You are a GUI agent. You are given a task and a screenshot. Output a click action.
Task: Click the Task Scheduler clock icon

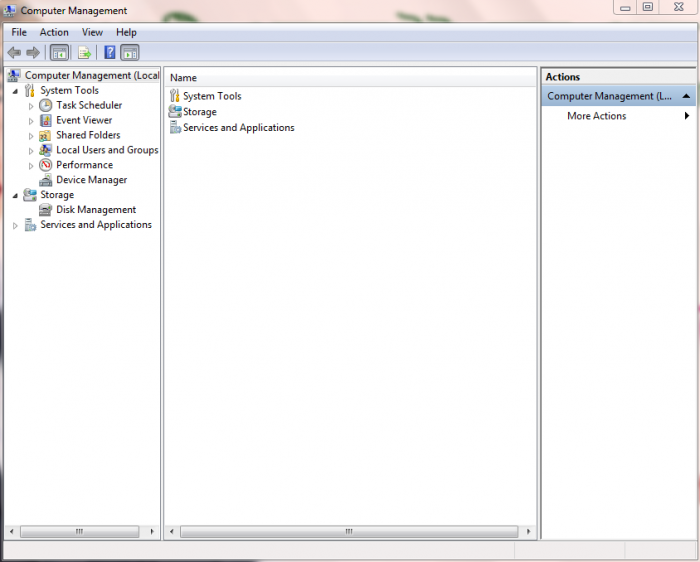pyautogui.click(x=46, y=105)
